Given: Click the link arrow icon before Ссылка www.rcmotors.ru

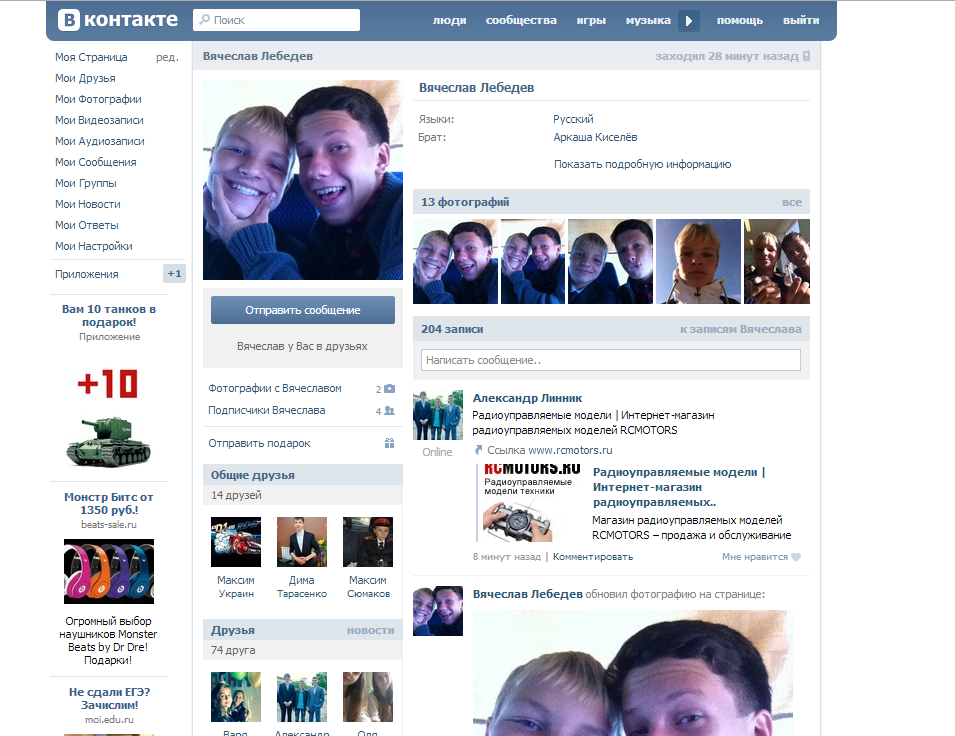Looking at the screenshot, I should click(x=479, y=450).
